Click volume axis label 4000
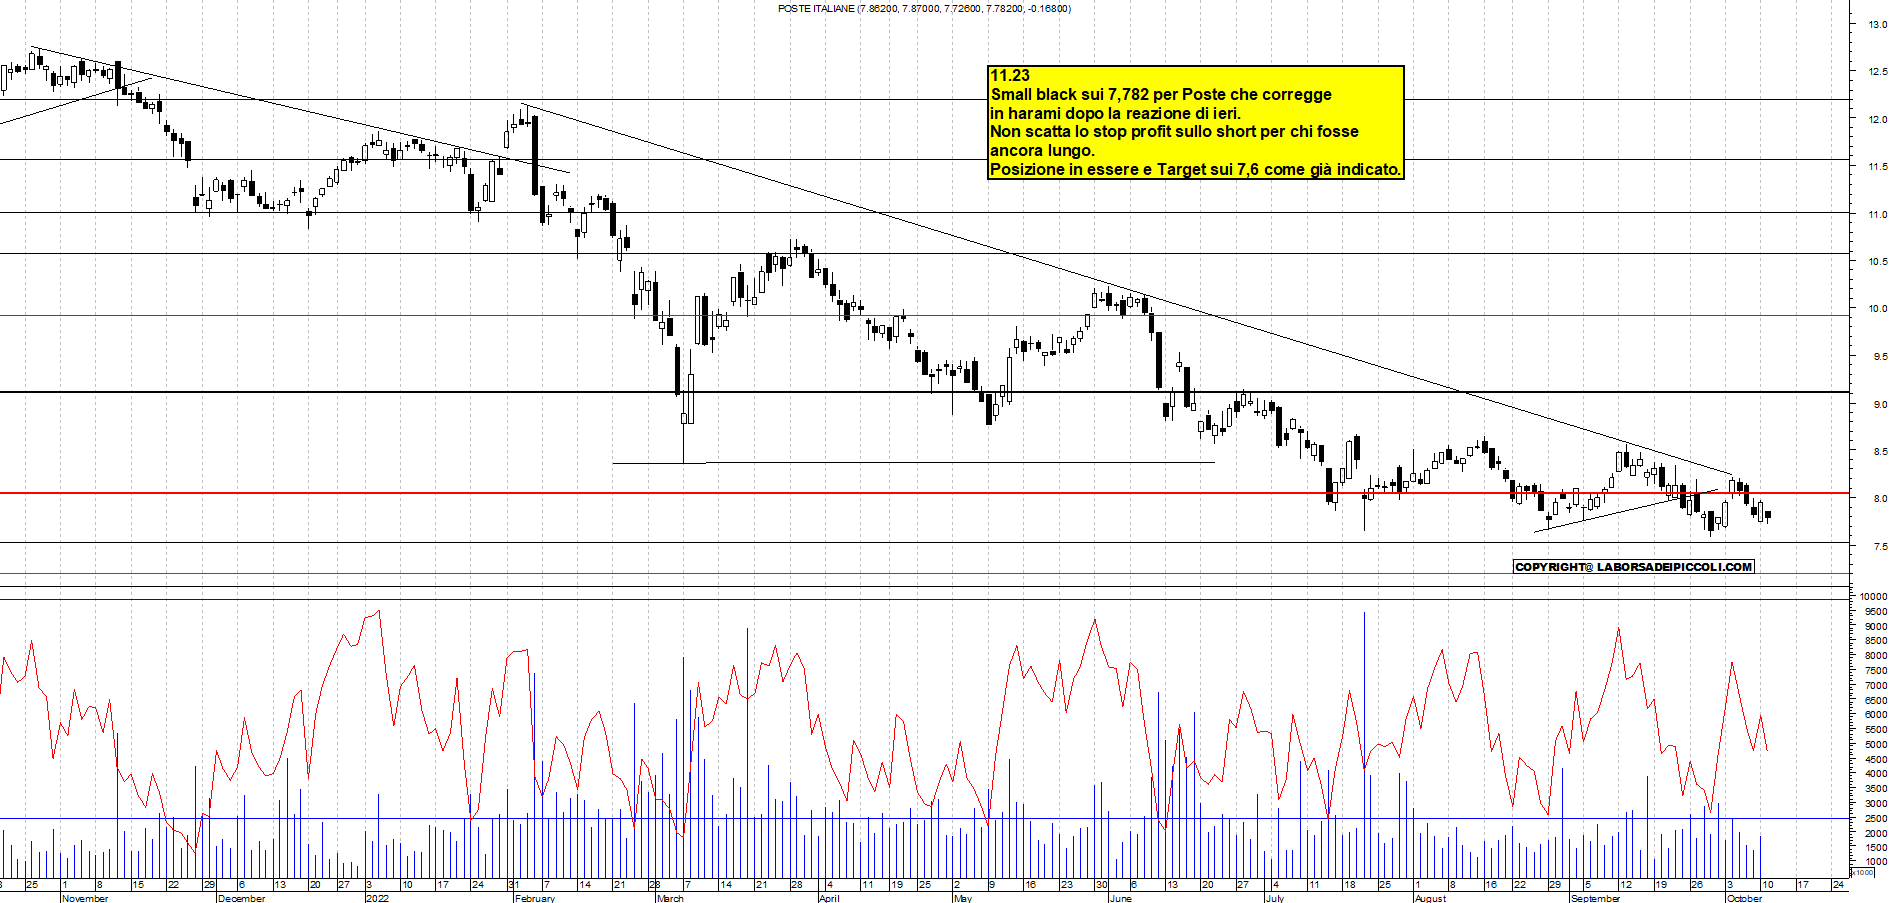The width and height of the screenshot is (1890, 903). pos(1876,774)
